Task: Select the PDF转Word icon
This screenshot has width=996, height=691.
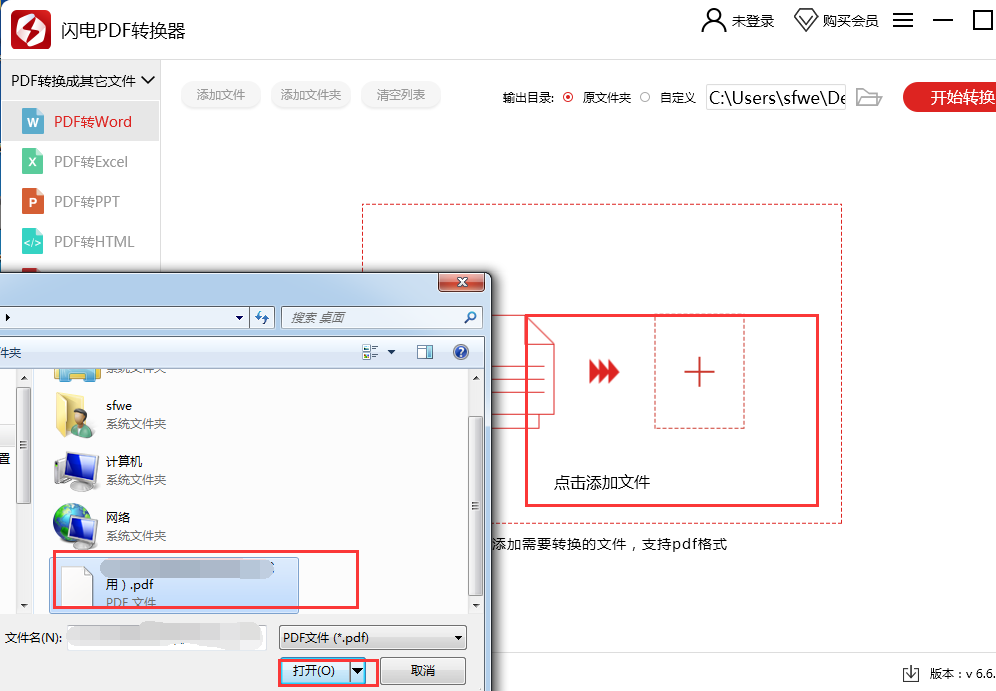Action: 33,121
